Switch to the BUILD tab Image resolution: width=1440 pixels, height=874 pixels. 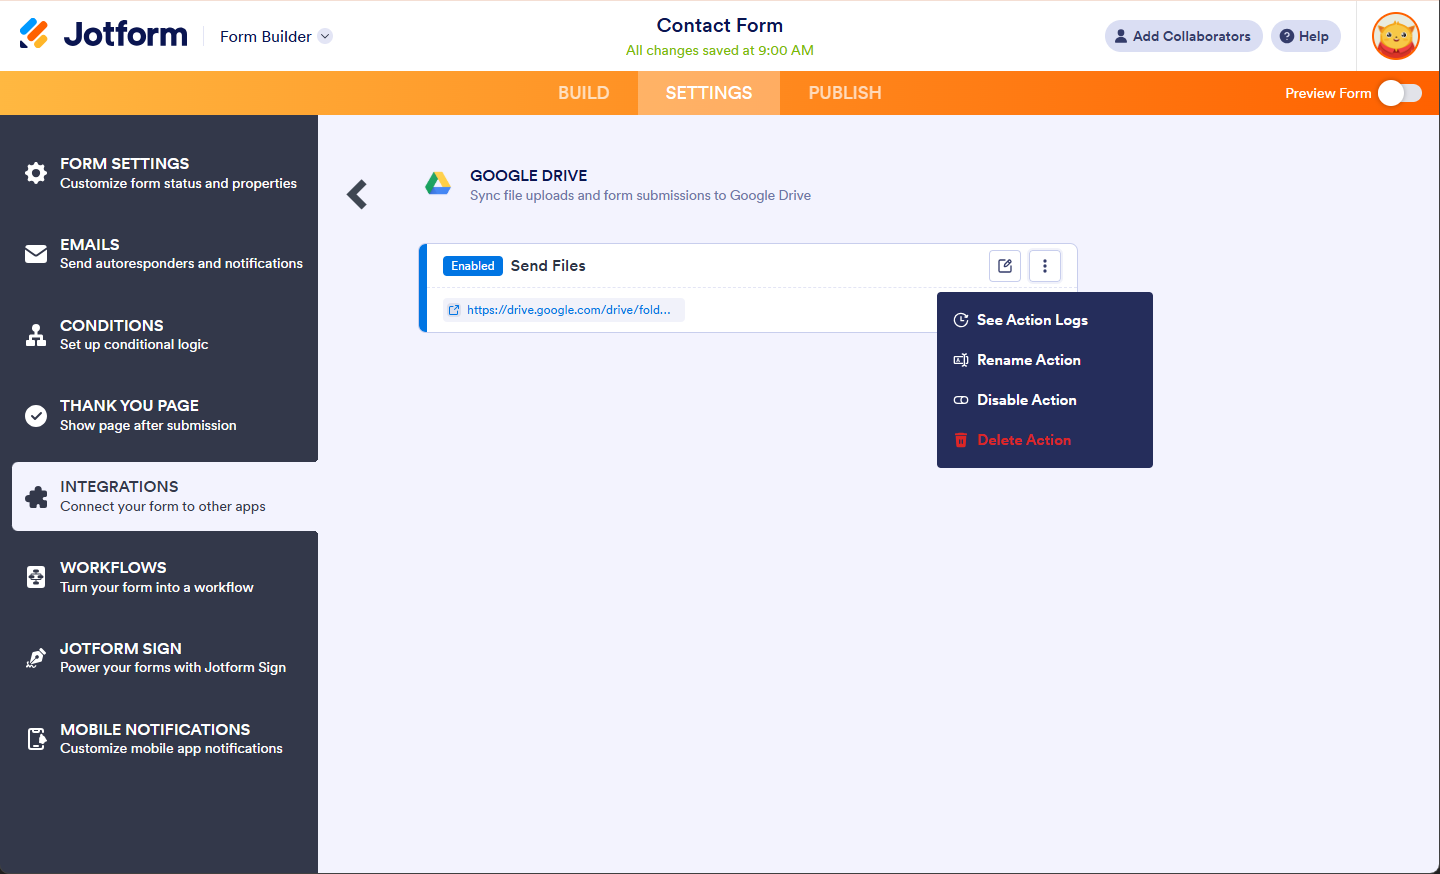[583, 93]
